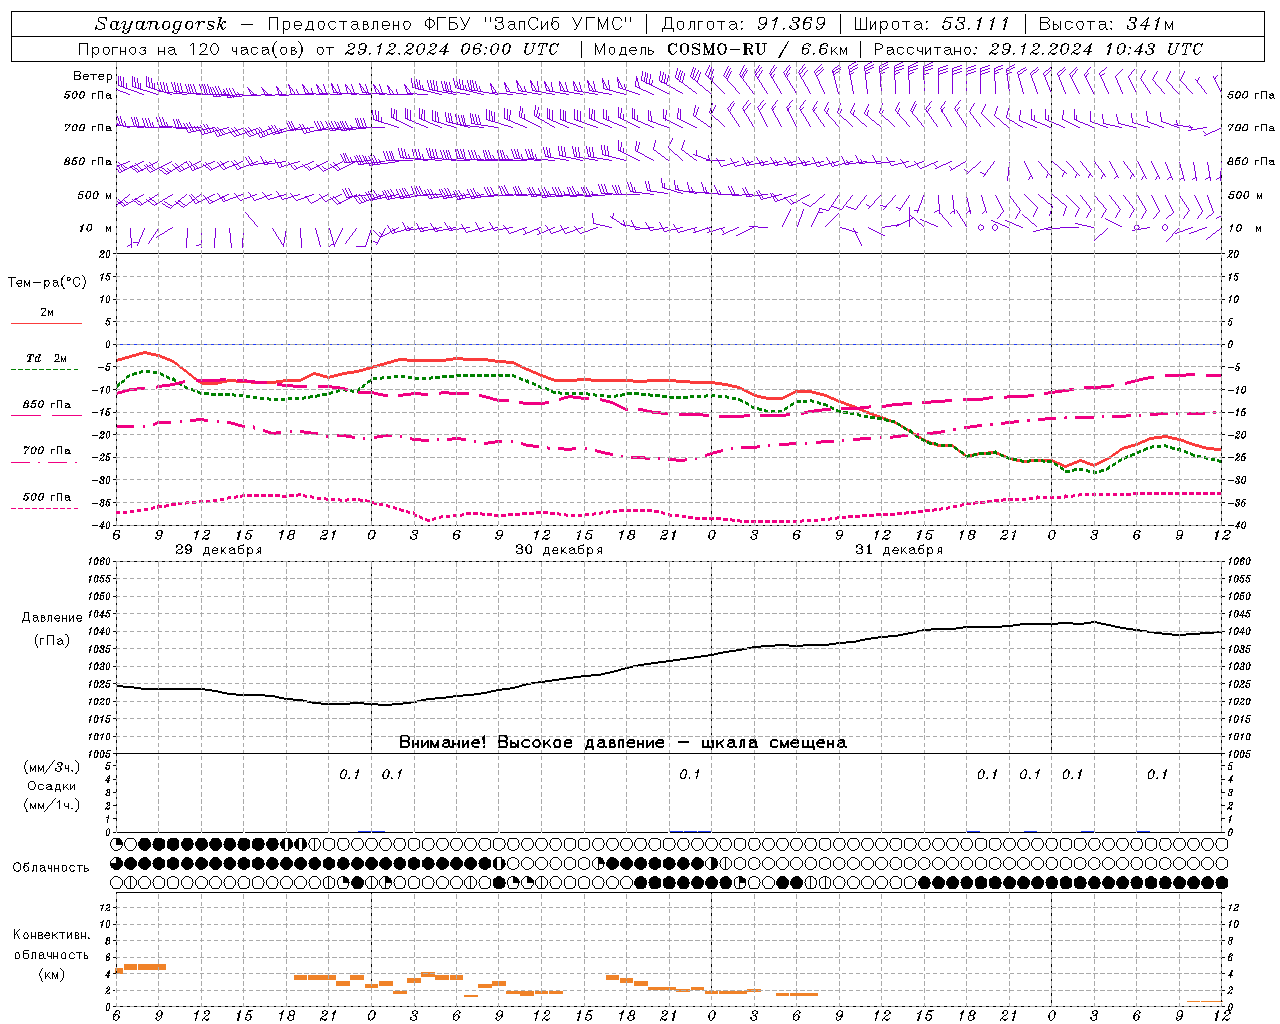Click the 31 декабря date label
This screenshot has height=1024, width=1280.
click(899, 550)
